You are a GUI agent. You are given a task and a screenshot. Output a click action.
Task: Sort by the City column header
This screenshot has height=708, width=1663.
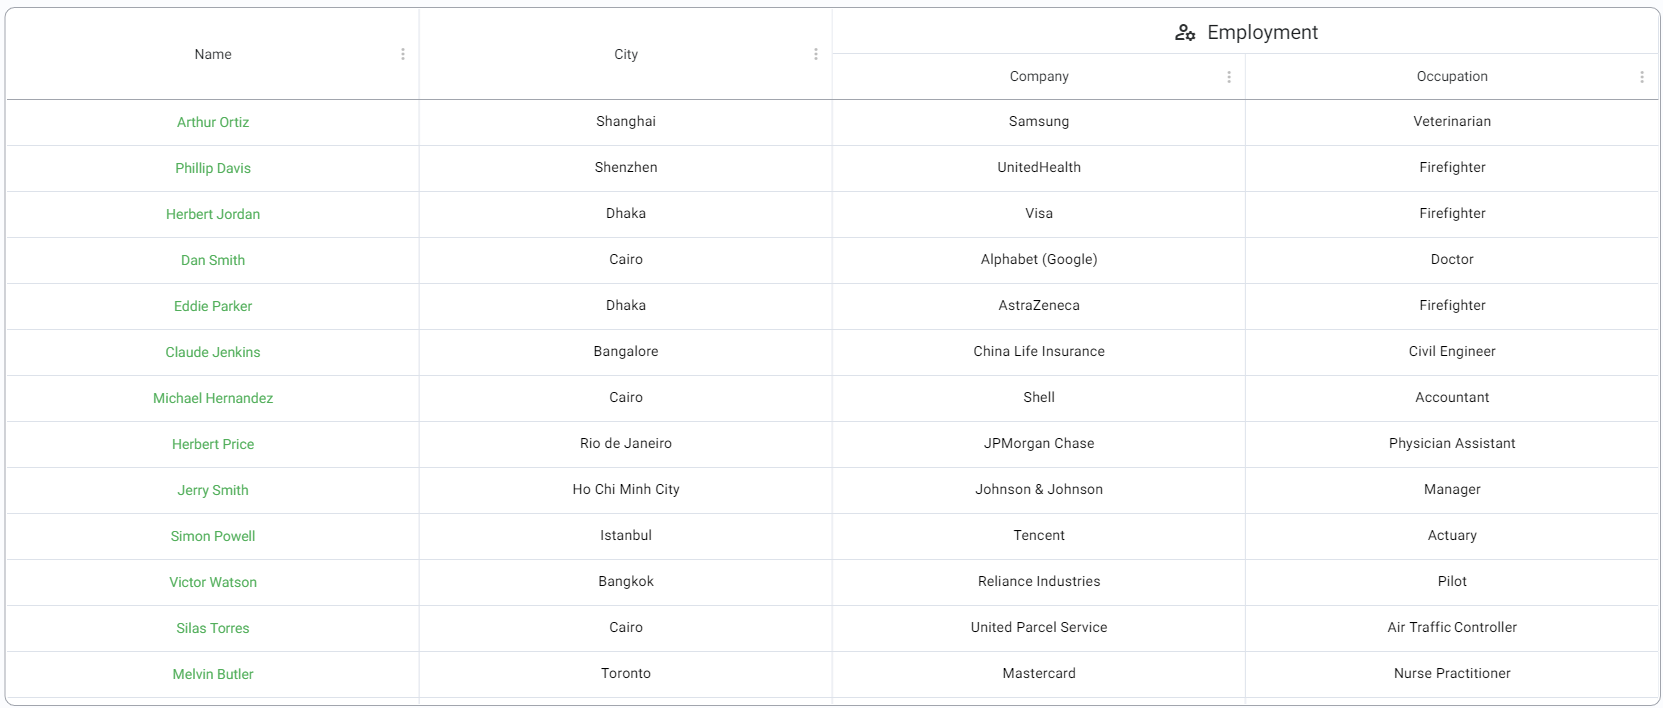tap(626, 54)
